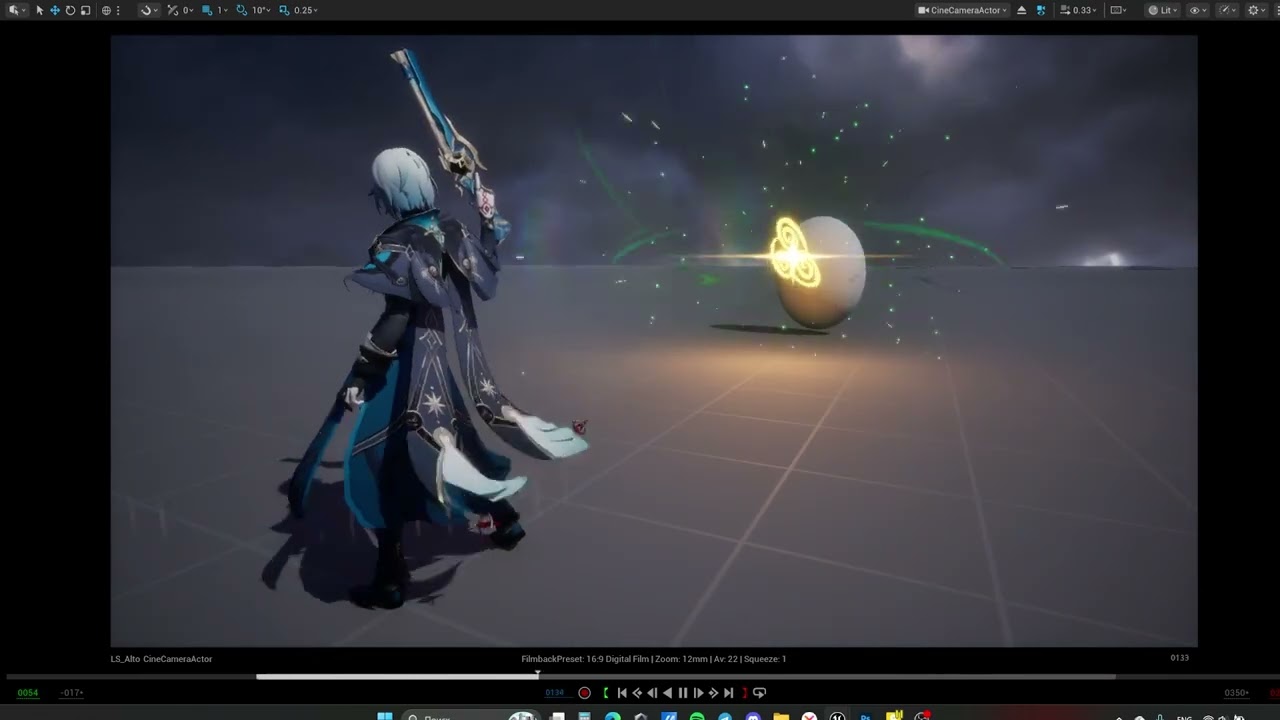Open the performance gauge dropdown menu
The image size is (1280, 720).
(x=1227, y=10)
